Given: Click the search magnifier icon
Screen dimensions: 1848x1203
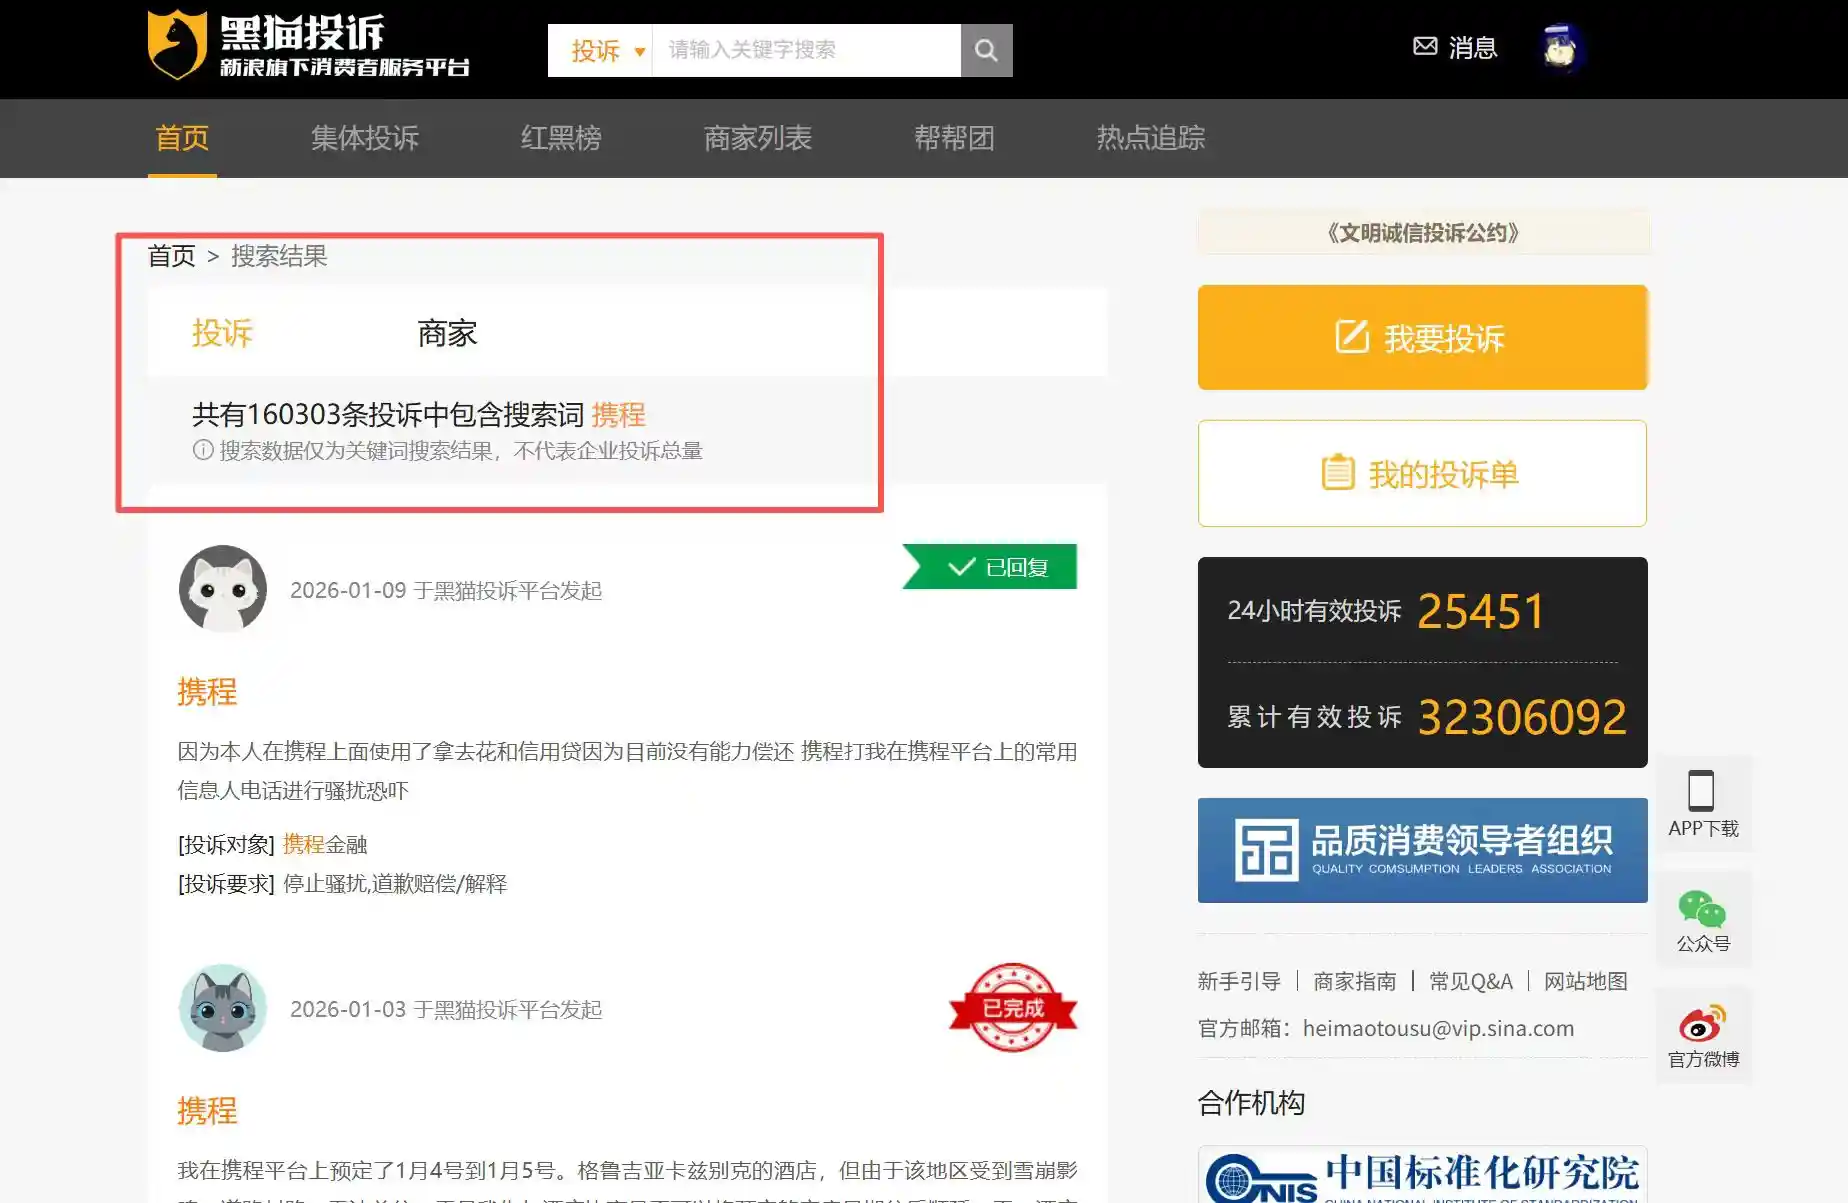Looking at the screenshot, I should 986,50.
